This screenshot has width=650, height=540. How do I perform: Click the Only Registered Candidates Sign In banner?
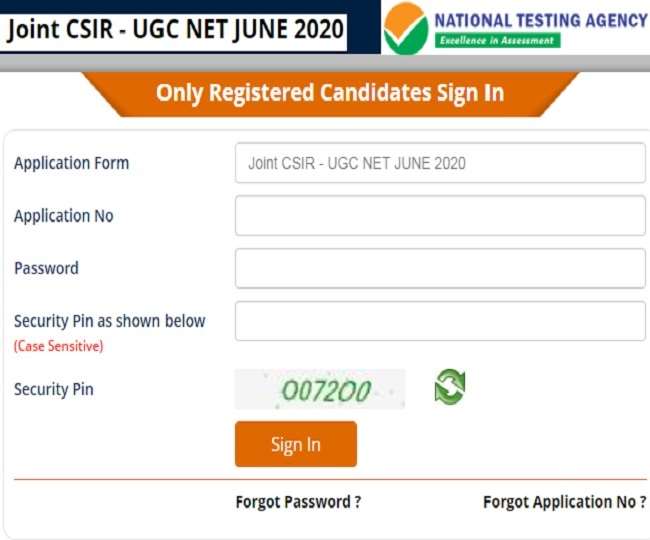[330, 94]
